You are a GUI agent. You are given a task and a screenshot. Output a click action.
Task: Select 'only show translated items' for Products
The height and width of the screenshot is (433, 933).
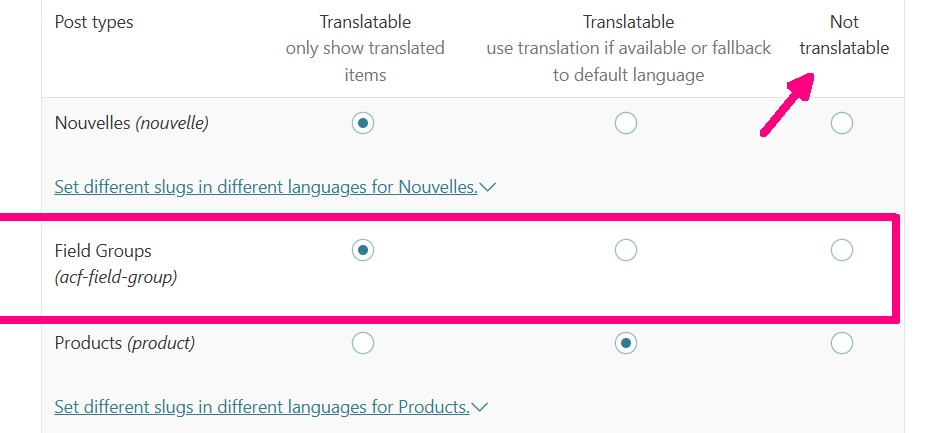363,343
